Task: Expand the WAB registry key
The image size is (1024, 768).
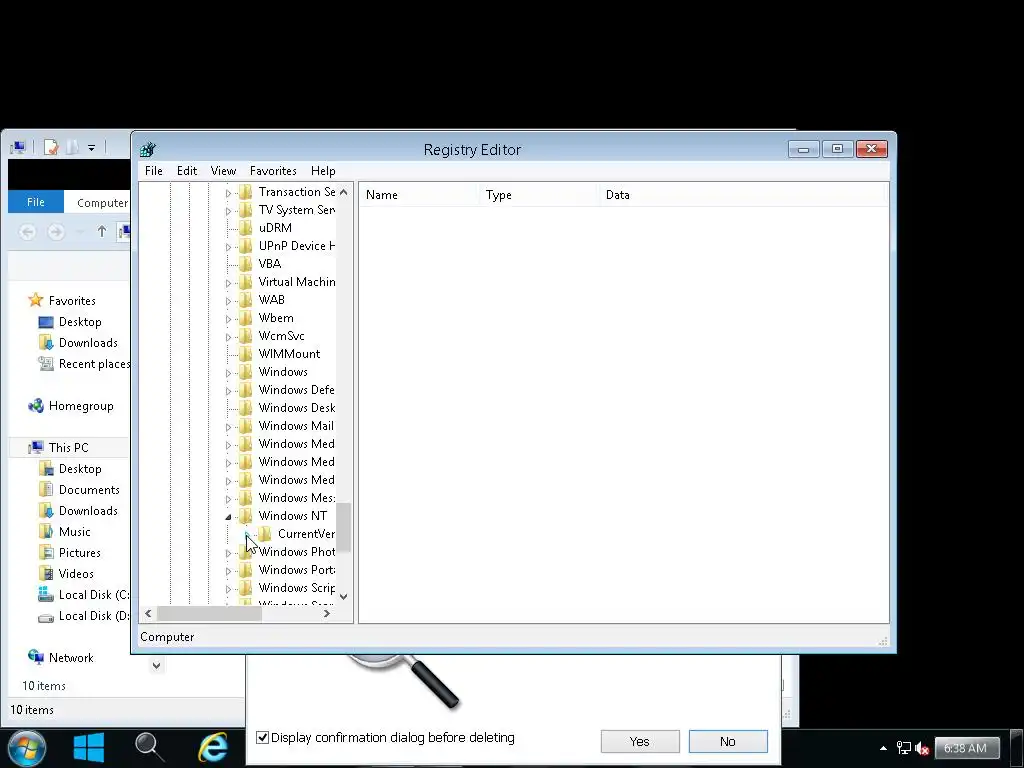Action: pos(228,301)
